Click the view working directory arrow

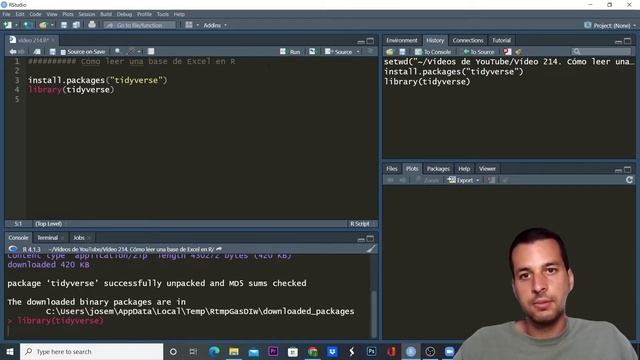click(219, 249)
